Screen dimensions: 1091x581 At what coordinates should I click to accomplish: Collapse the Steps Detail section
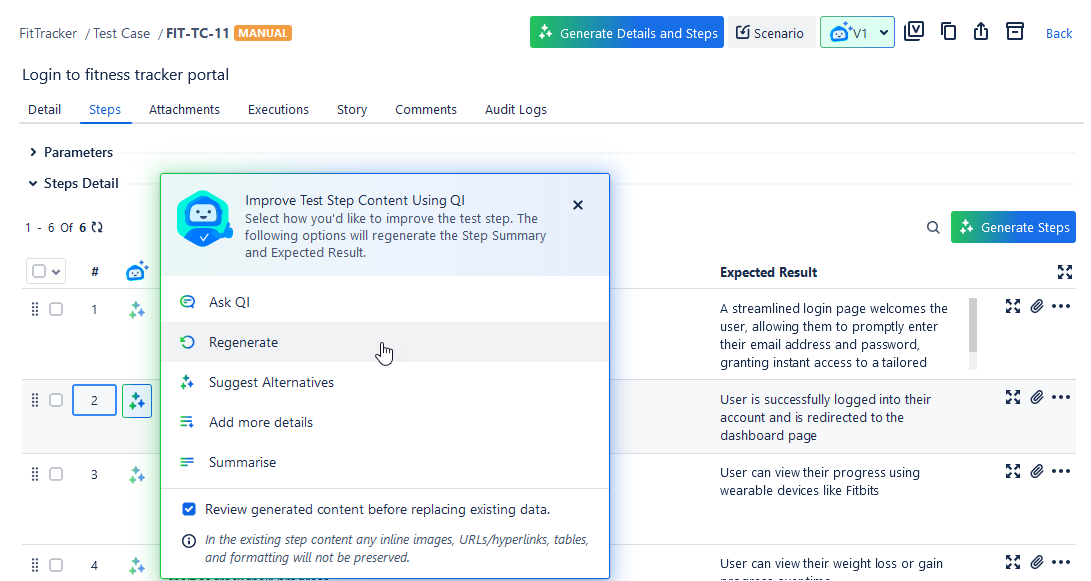[x=33, y=184]
